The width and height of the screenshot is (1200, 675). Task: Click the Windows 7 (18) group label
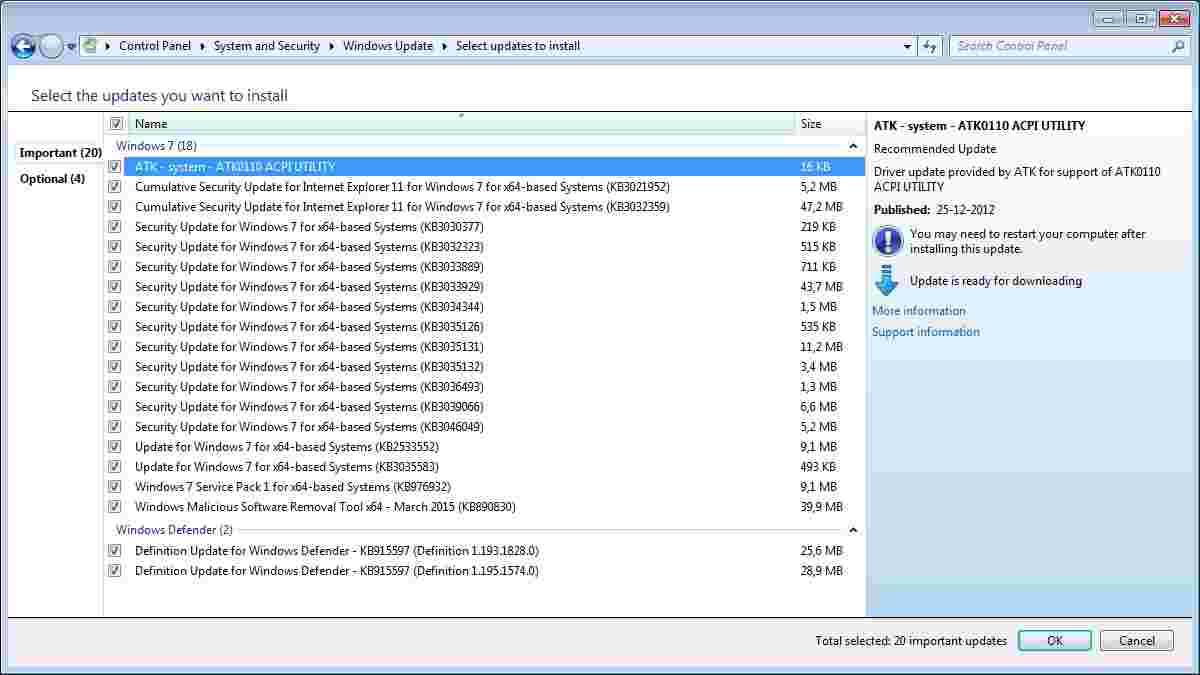coord(156,146)
